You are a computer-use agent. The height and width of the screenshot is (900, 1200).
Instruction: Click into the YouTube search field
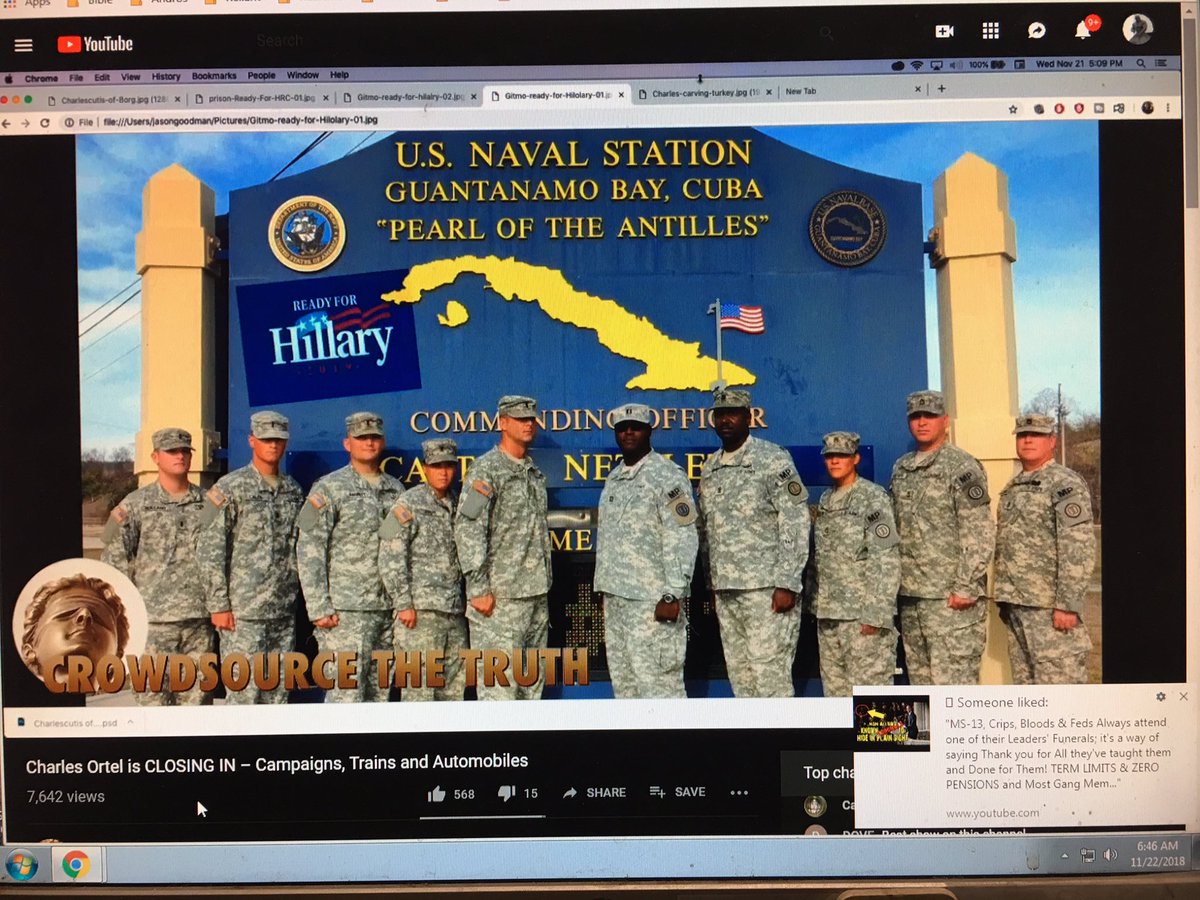pyautogui.click(x=500, y=41)
